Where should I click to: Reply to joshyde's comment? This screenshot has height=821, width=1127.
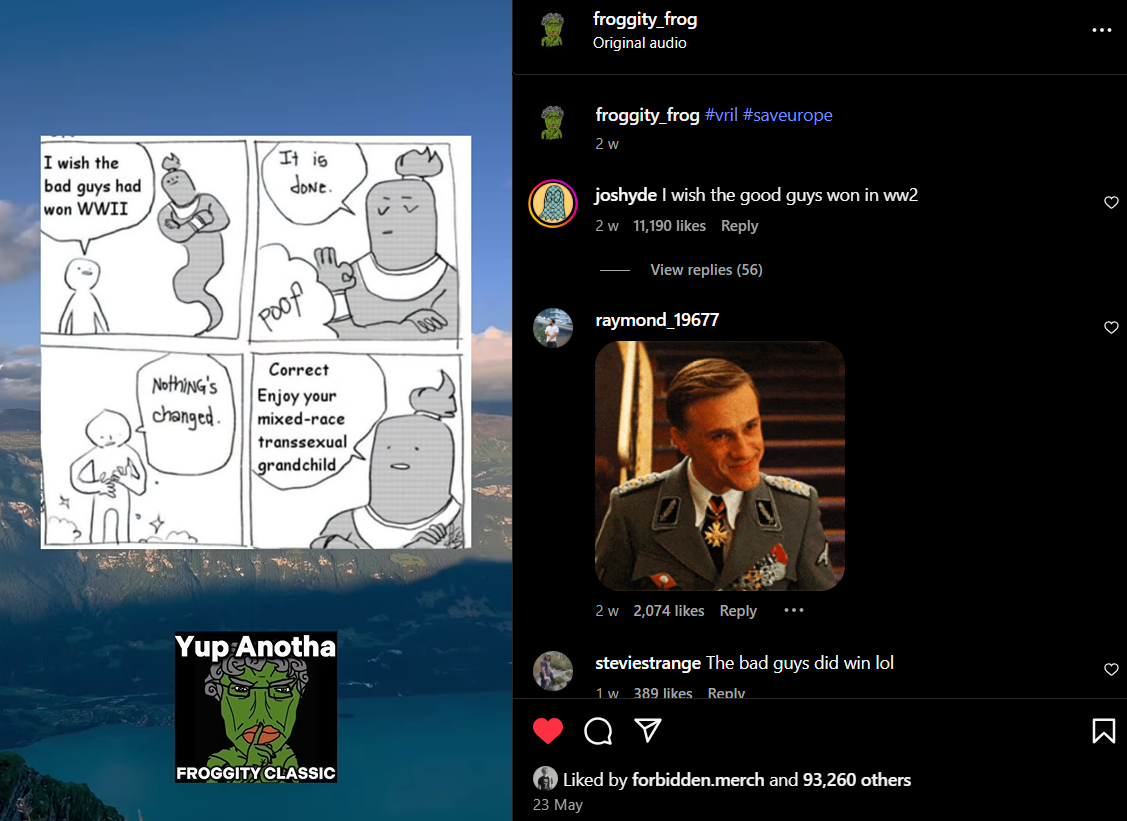tap(739, 226)
